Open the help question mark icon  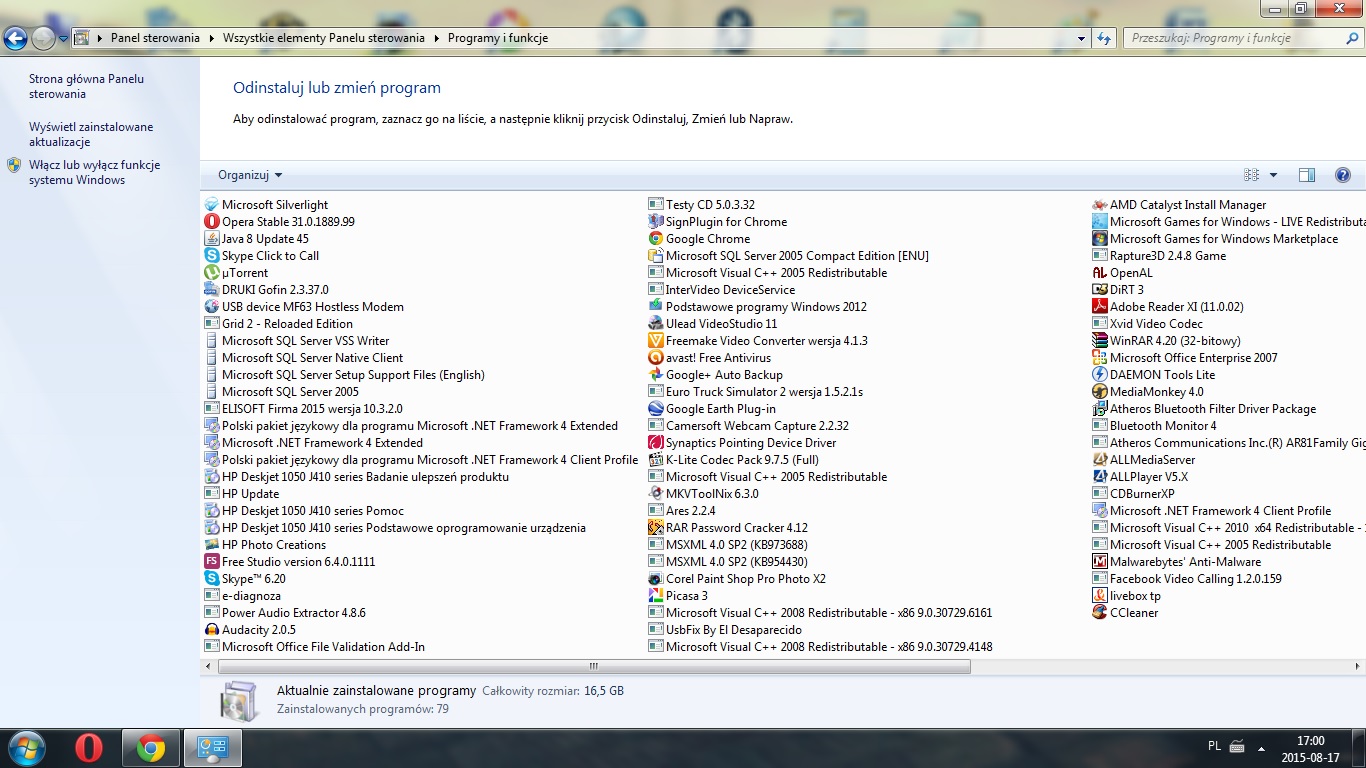pyautogui.click(x=1343, y=175)
